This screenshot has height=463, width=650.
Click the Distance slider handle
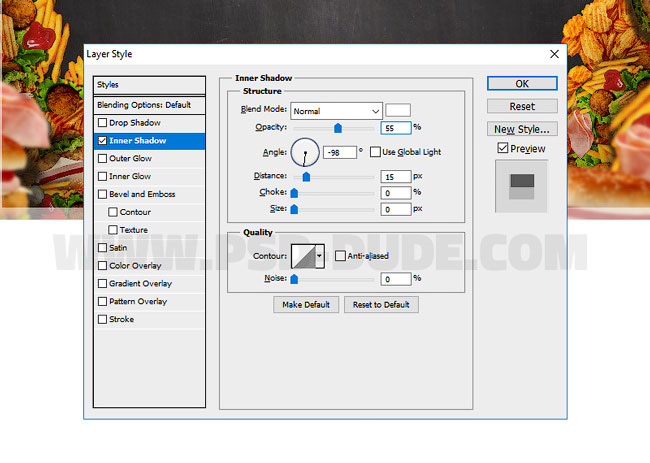[x=306, y=177]
